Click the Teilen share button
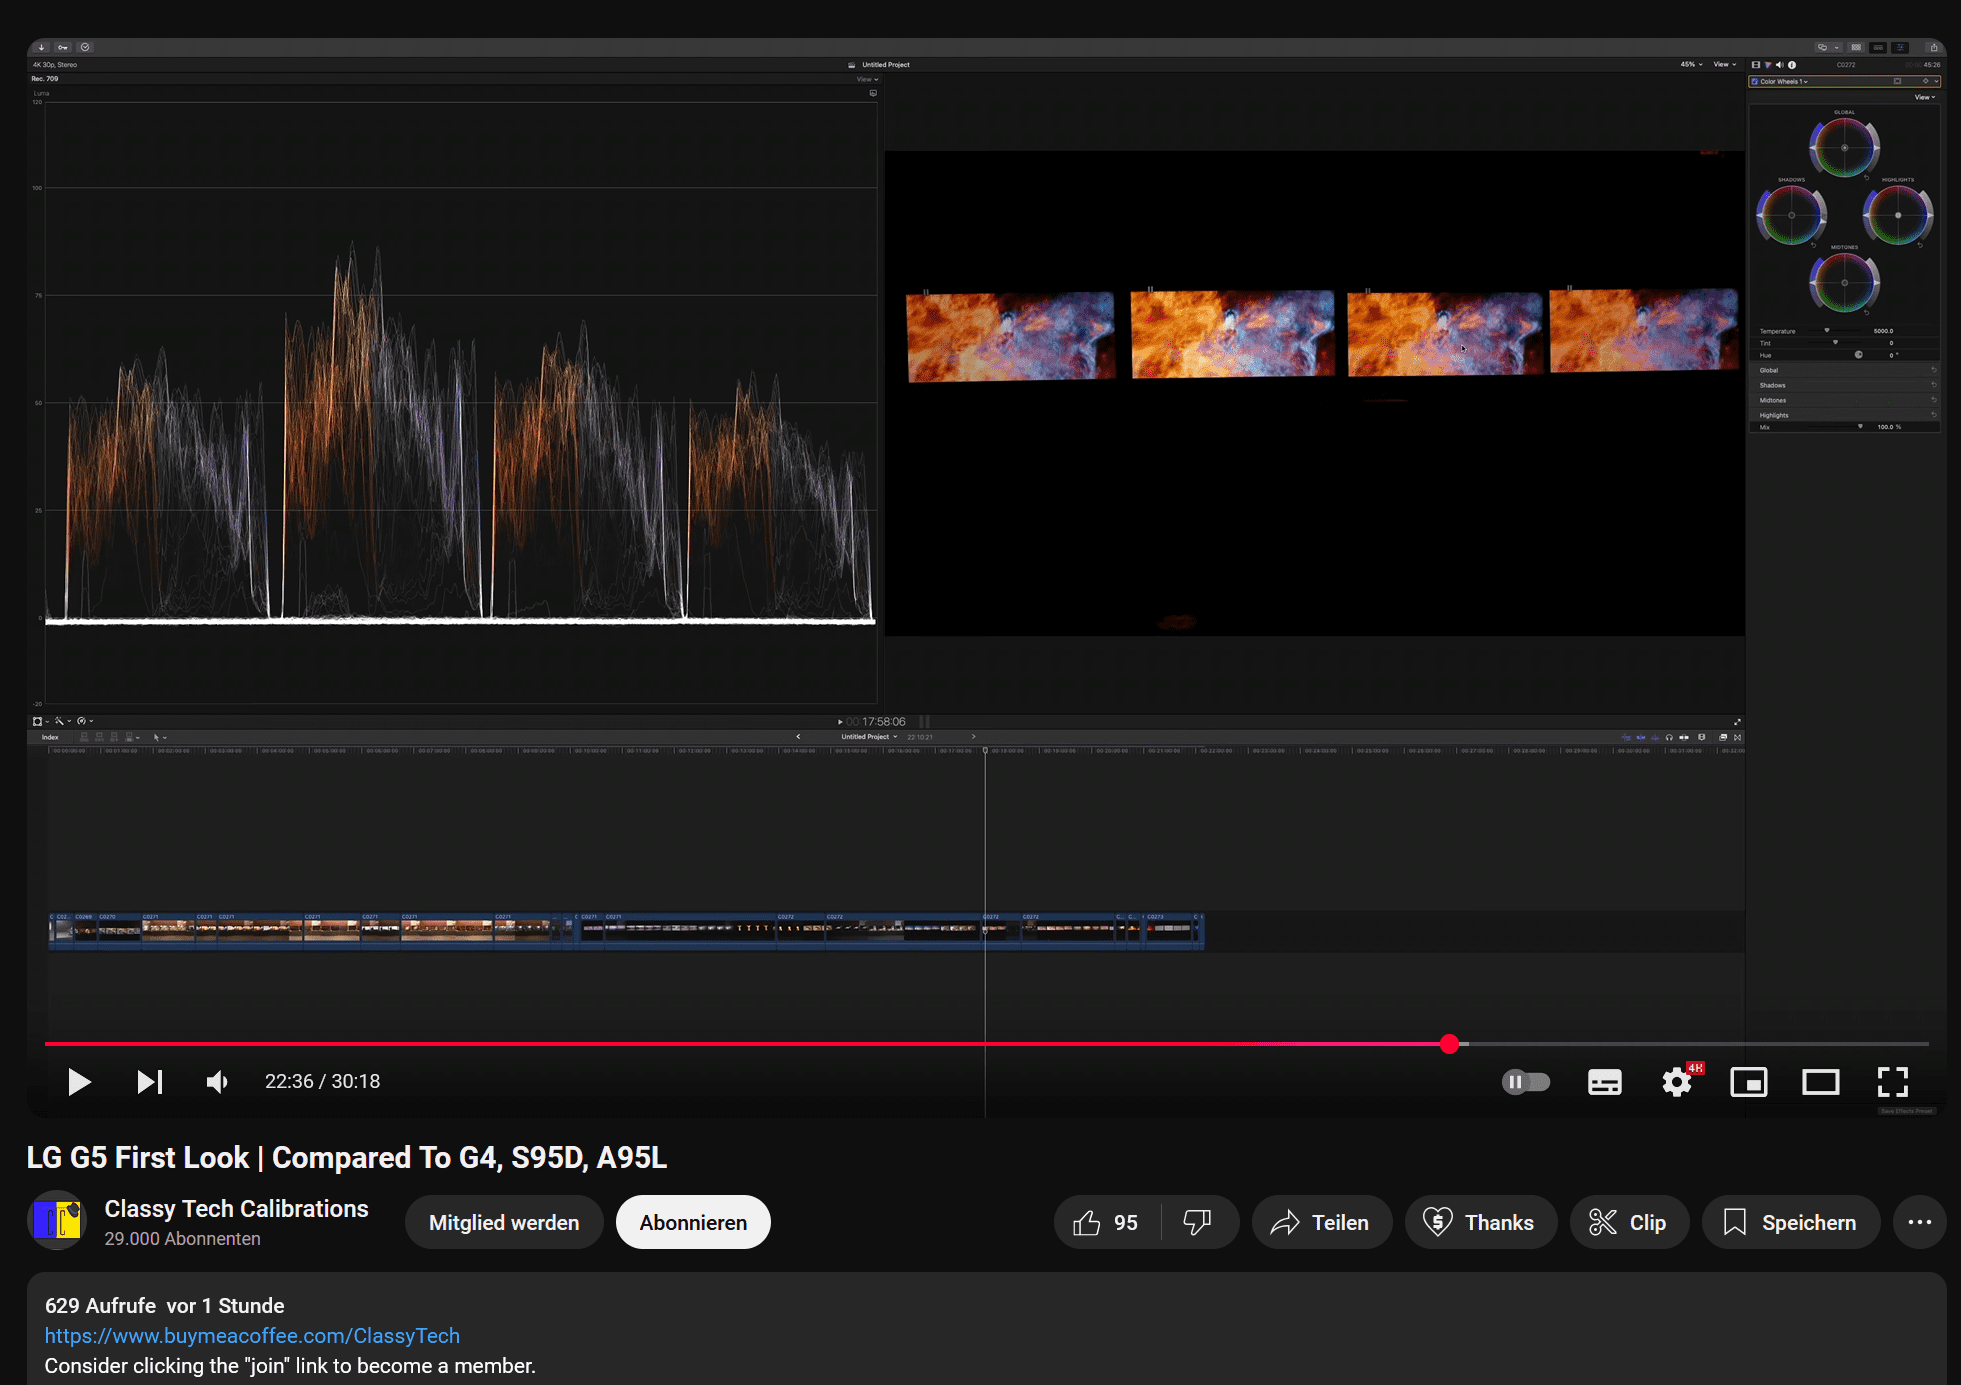 pyautogui.click(x=1321, y=1222)
